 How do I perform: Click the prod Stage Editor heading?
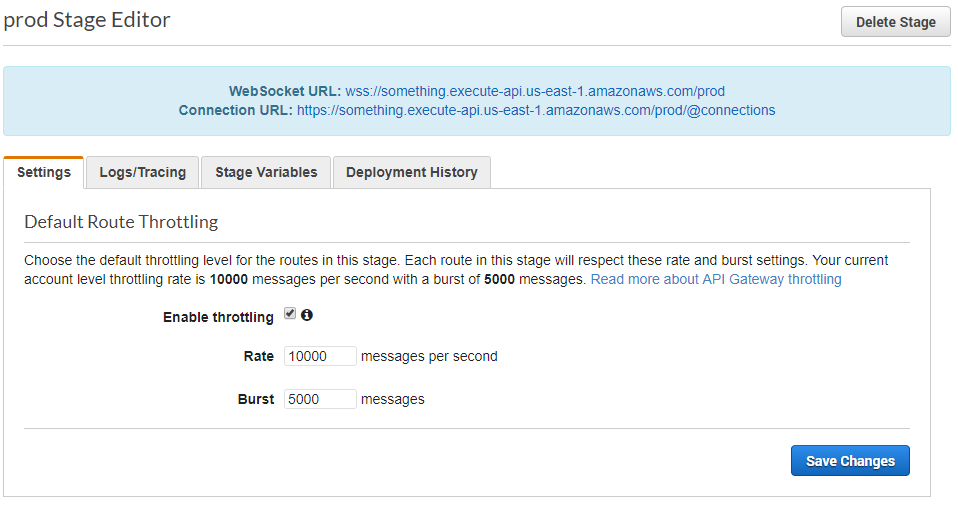(87, 20)
